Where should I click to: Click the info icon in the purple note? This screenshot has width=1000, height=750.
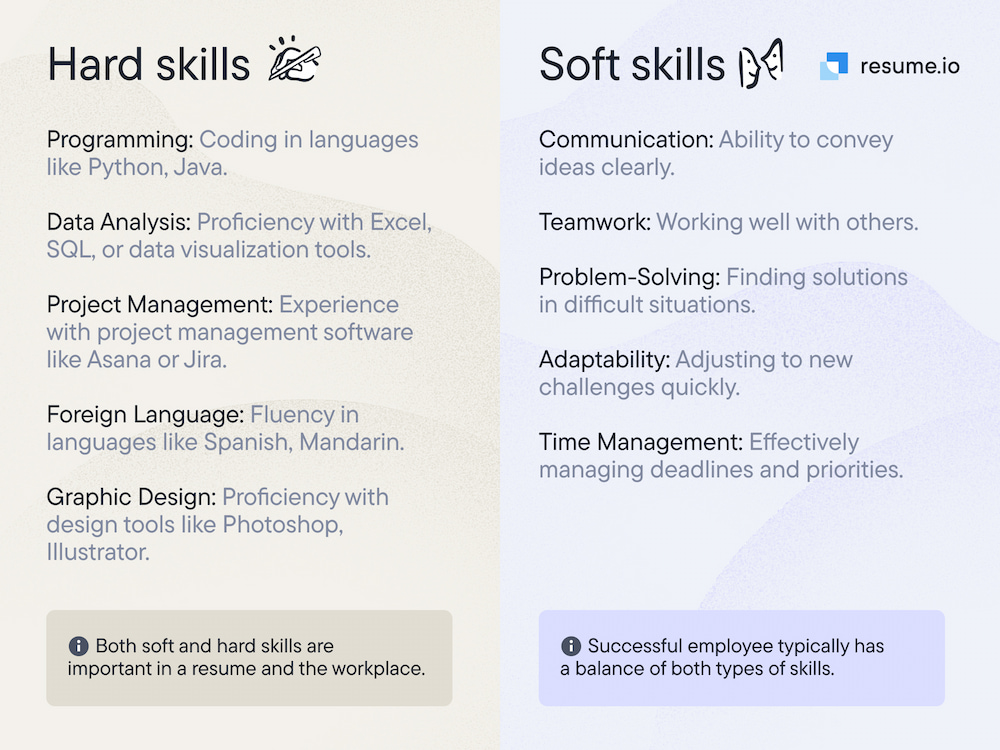pyautogui.click(x=571, y=646)
